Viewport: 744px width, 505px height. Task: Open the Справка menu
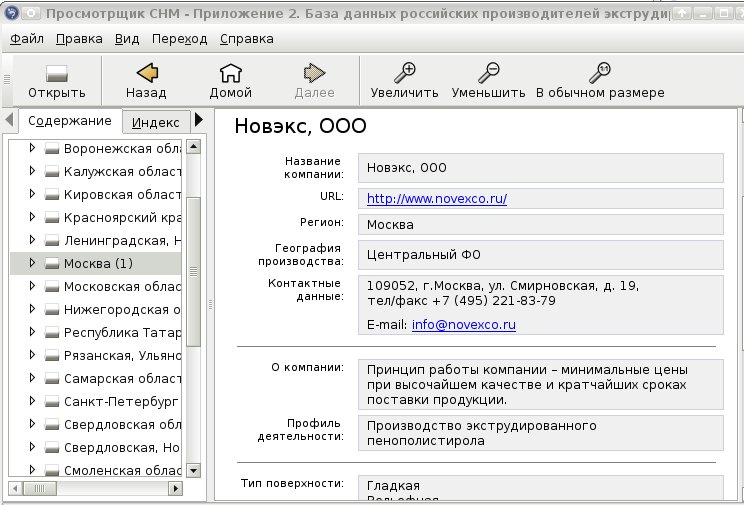pos(247,39)
